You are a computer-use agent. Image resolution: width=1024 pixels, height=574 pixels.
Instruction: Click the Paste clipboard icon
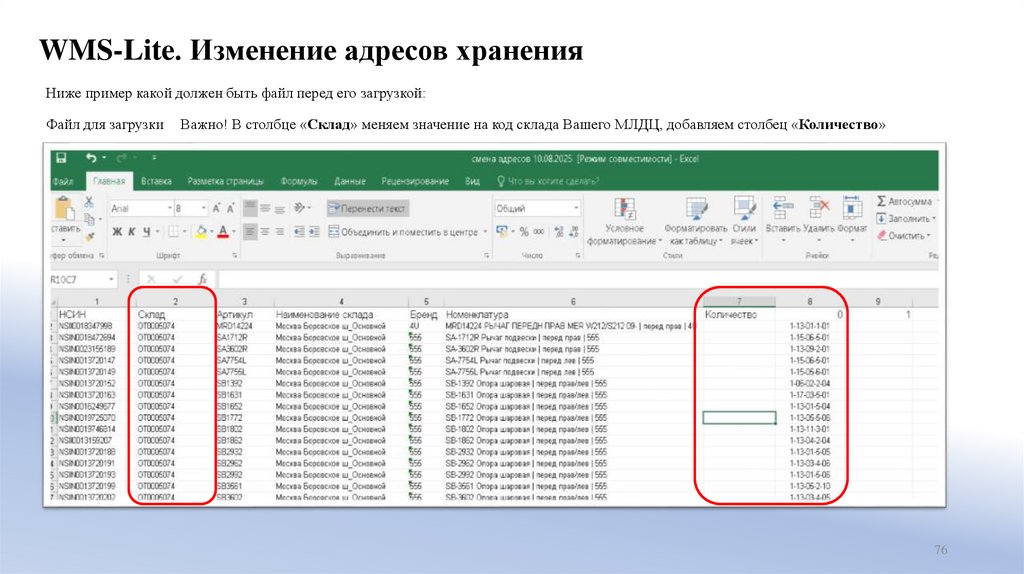(x=65, y=208)
